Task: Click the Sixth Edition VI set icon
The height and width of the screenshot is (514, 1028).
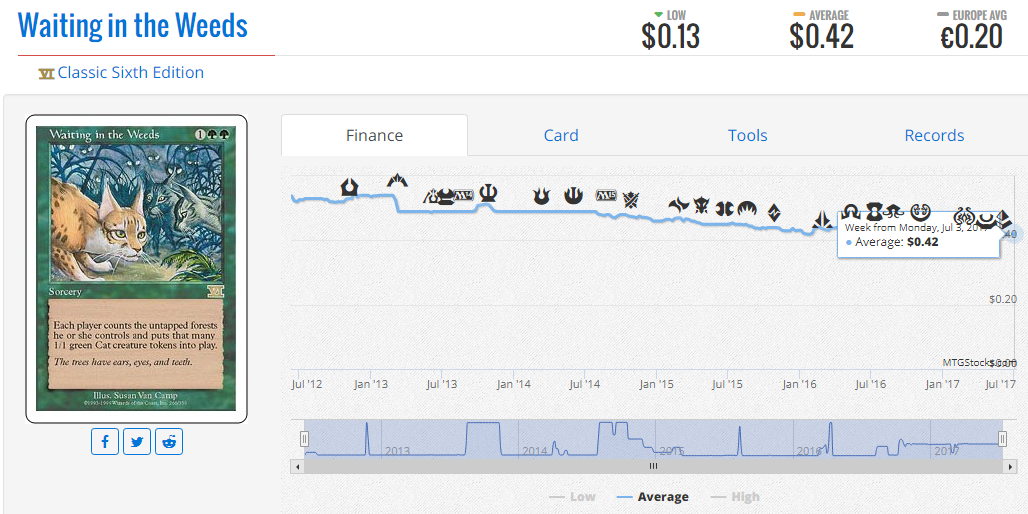Action: pyautogui.click(x=46, y=73)
